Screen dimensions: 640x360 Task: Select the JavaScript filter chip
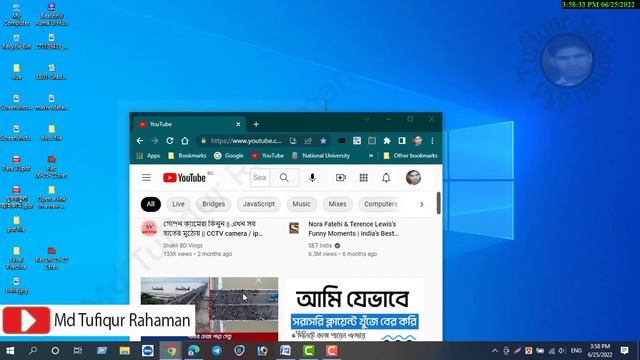pos(259,204)
